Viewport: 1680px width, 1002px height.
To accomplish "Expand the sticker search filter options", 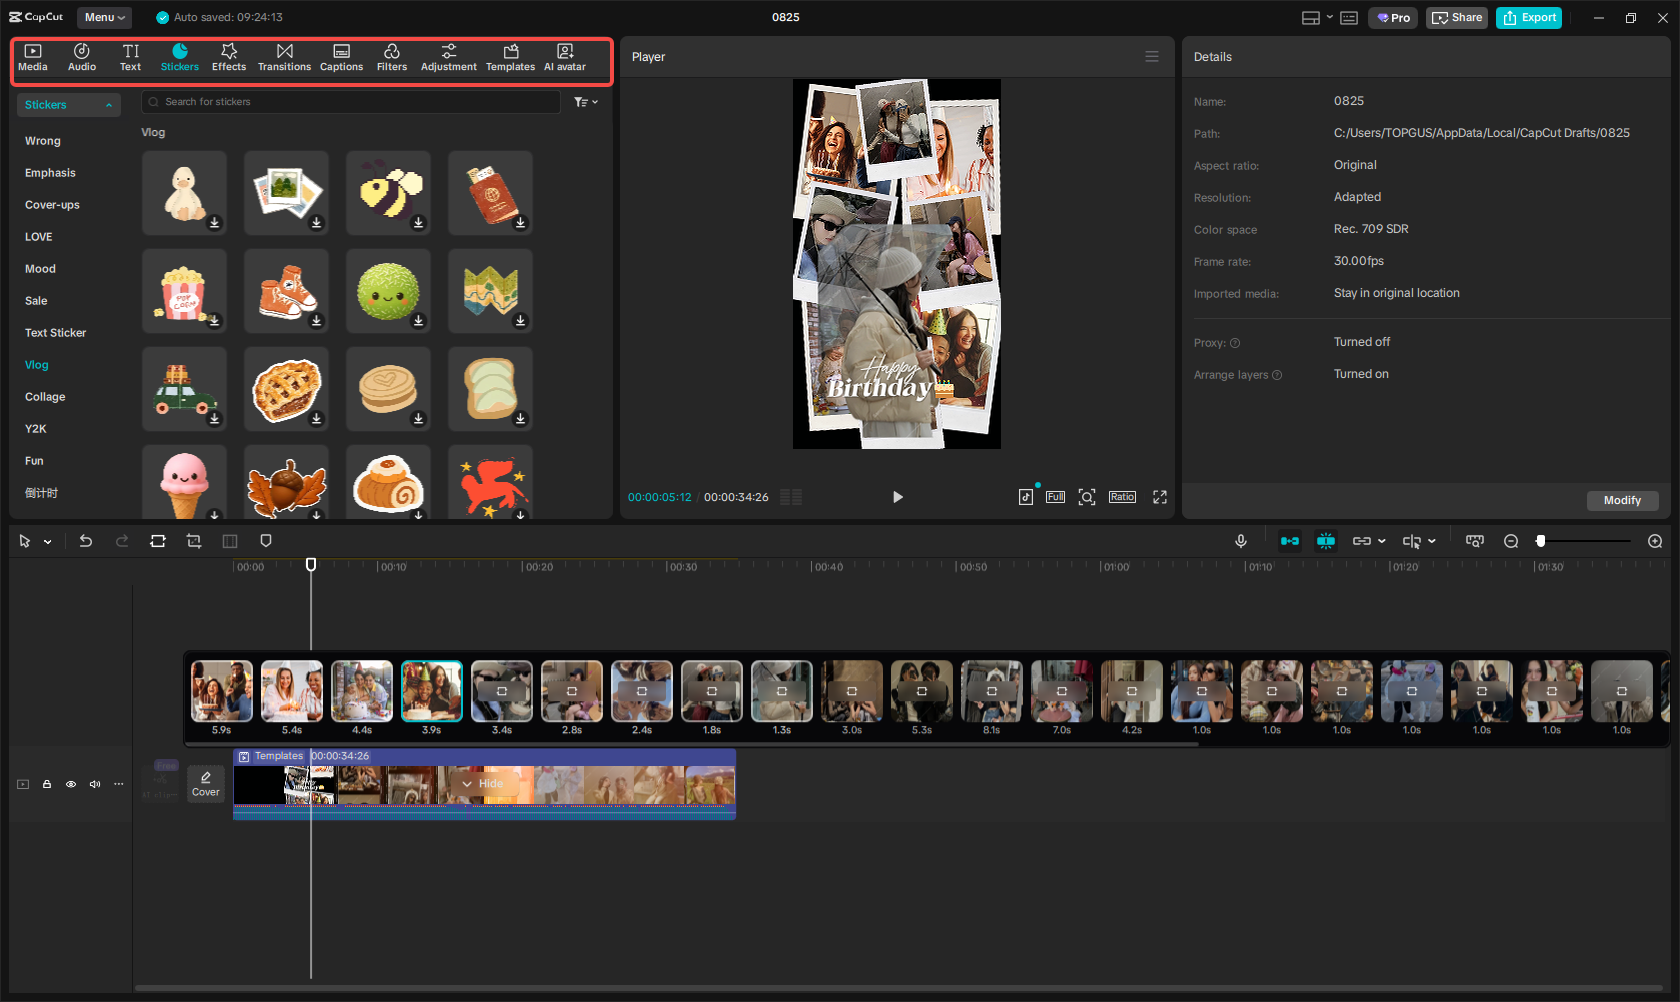I will [x=585, y=101].
